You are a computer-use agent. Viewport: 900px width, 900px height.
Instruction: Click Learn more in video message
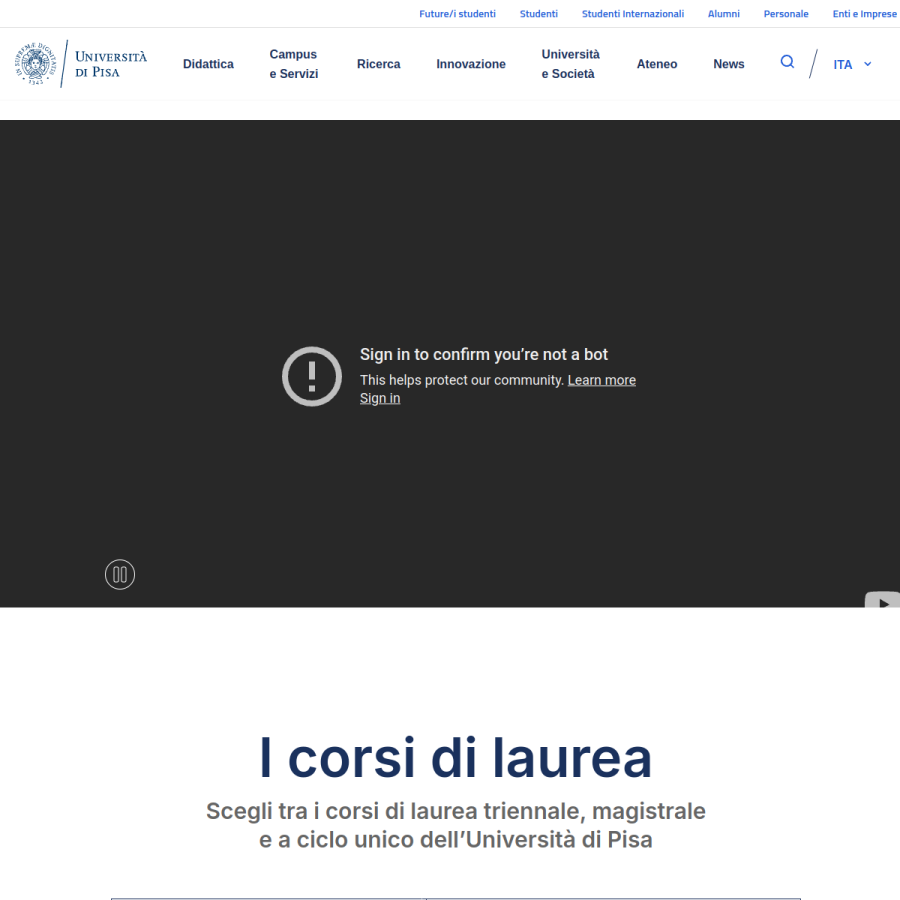coord(602,380)
